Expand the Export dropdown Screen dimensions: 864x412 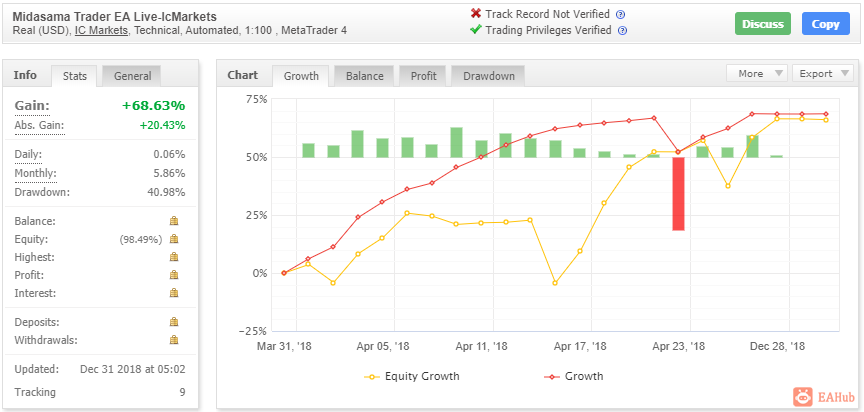pyautogui.click(x=822, y=73)
